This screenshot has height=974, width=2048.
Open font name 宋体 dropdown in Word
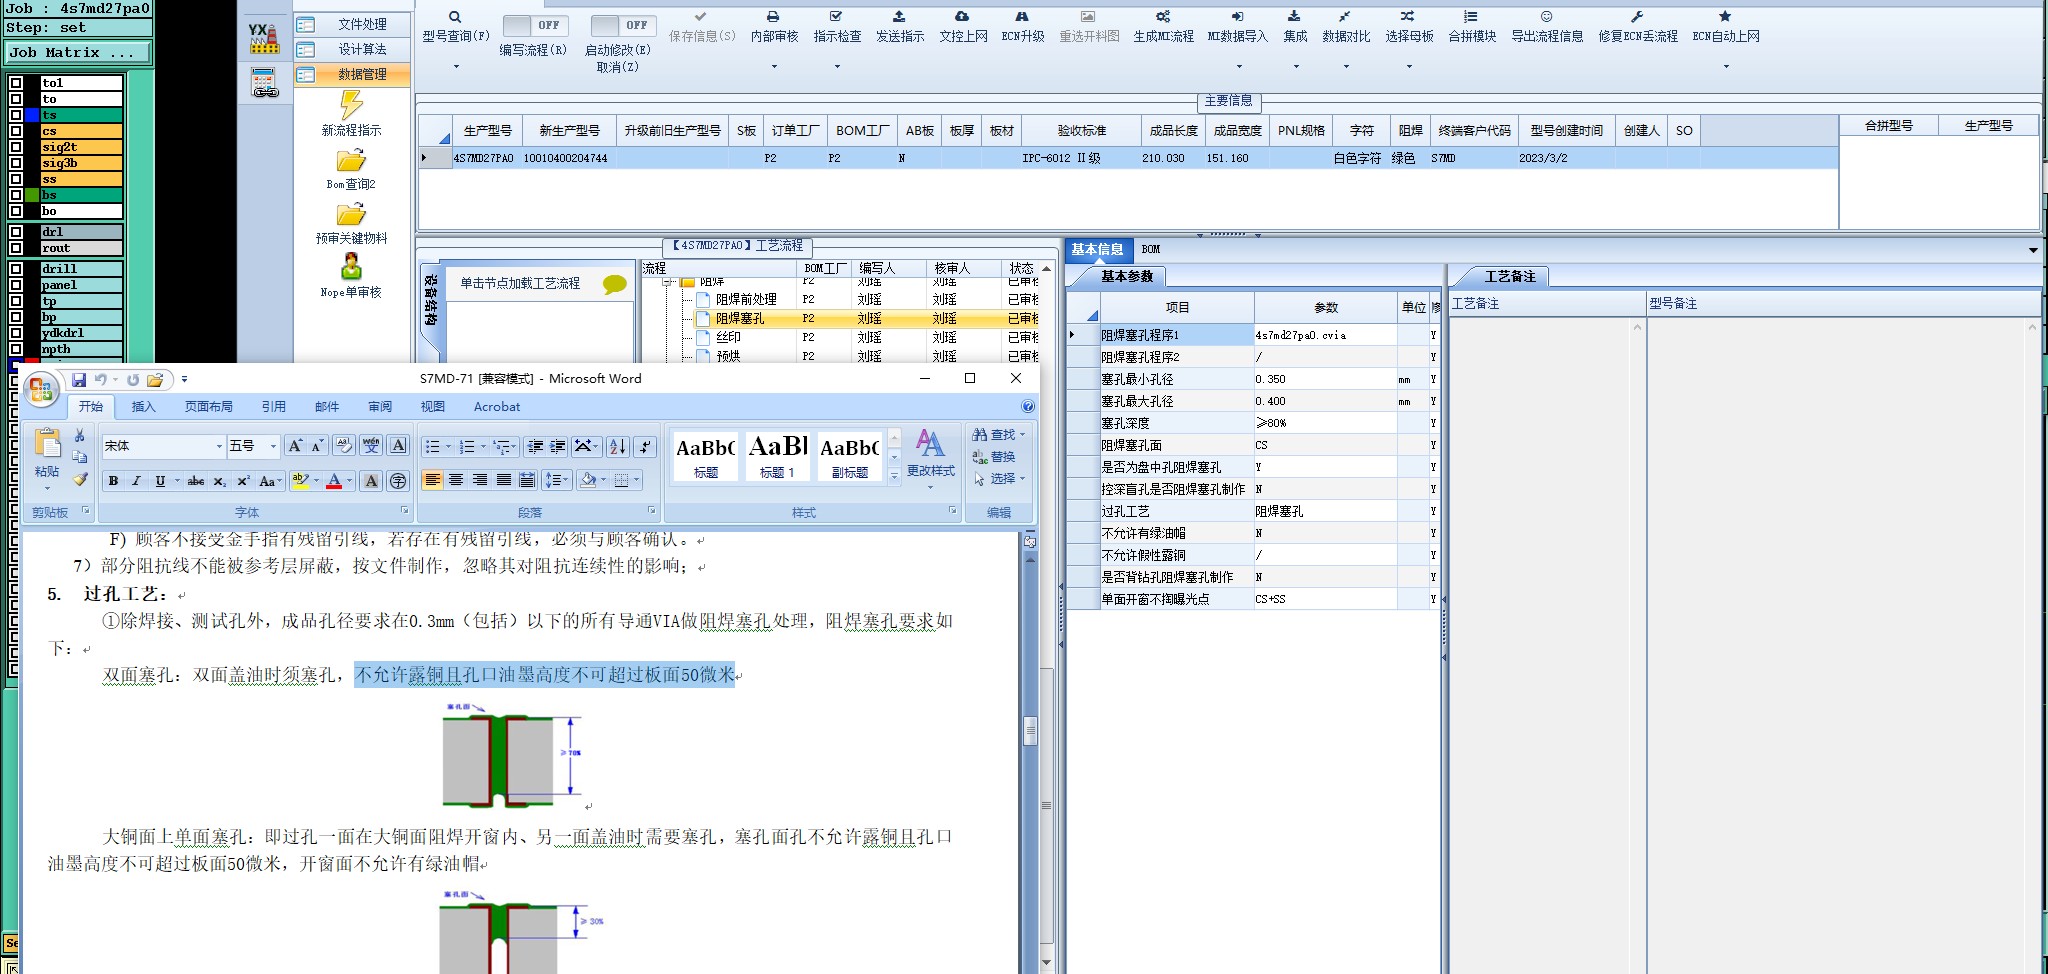click(219, 446)
